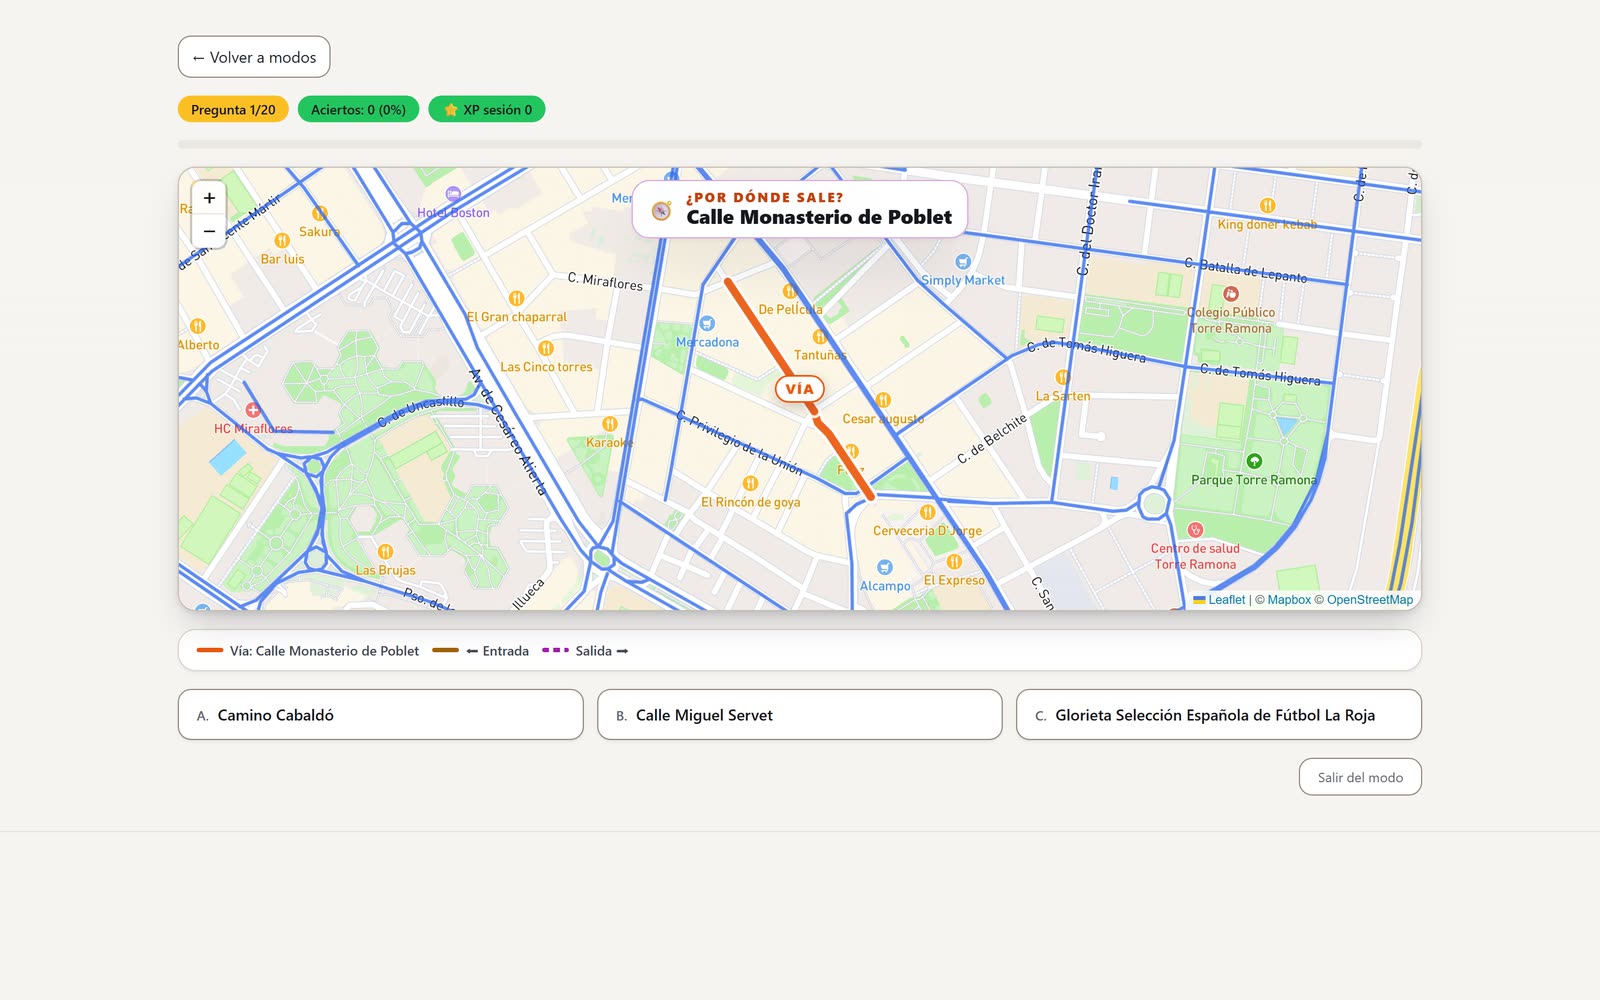Click the Centro de salud Torre Ramona icon
Screen dimensions: 1600x1000
[x=1195, y=530]
